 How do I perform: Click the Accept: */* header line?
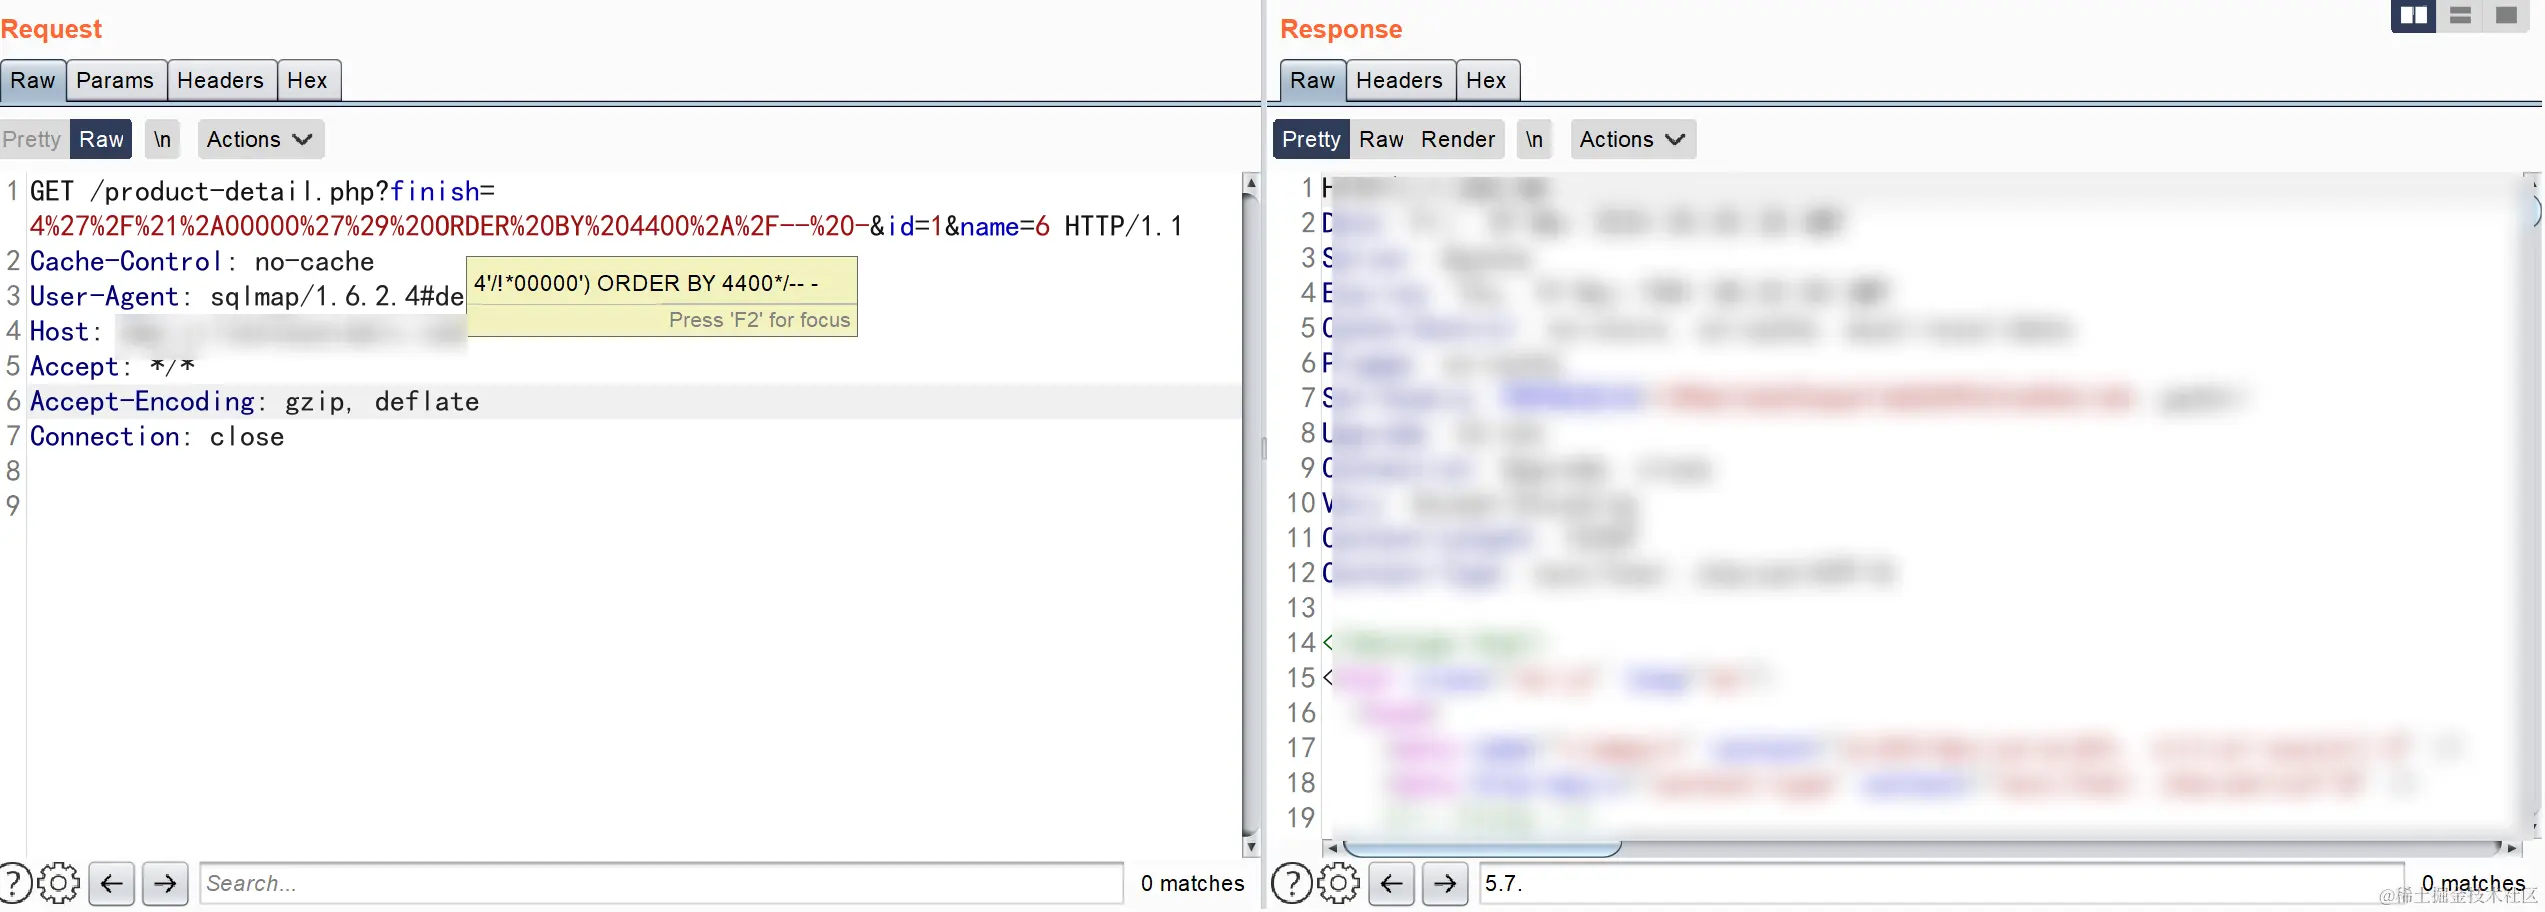pos(112,366)
